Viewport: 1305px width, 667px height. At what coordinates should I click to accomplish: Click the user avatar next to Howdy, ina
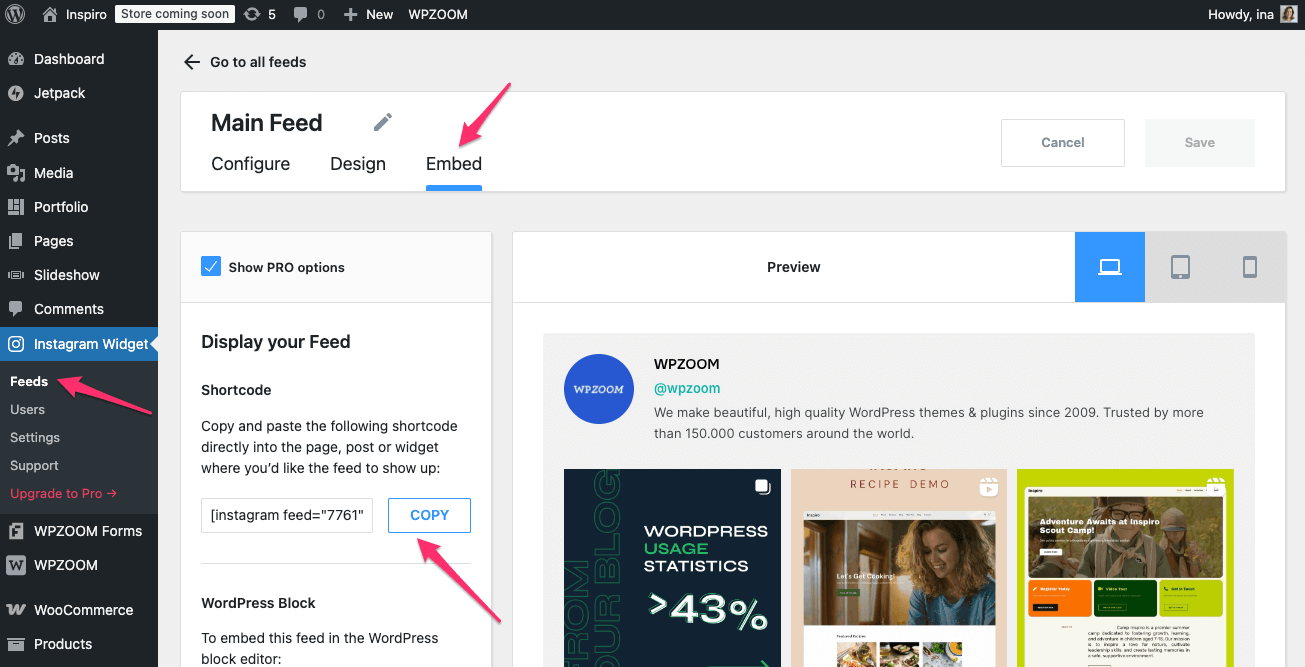(x=1289, y=14)
